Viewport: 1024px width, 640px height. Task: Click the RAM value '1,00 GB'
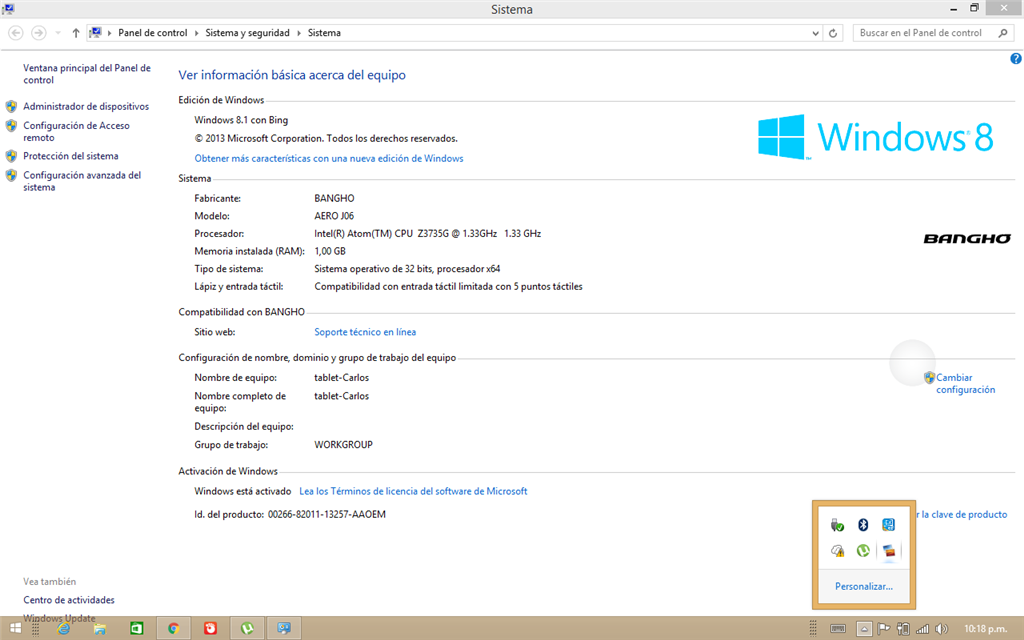[330, 251]
